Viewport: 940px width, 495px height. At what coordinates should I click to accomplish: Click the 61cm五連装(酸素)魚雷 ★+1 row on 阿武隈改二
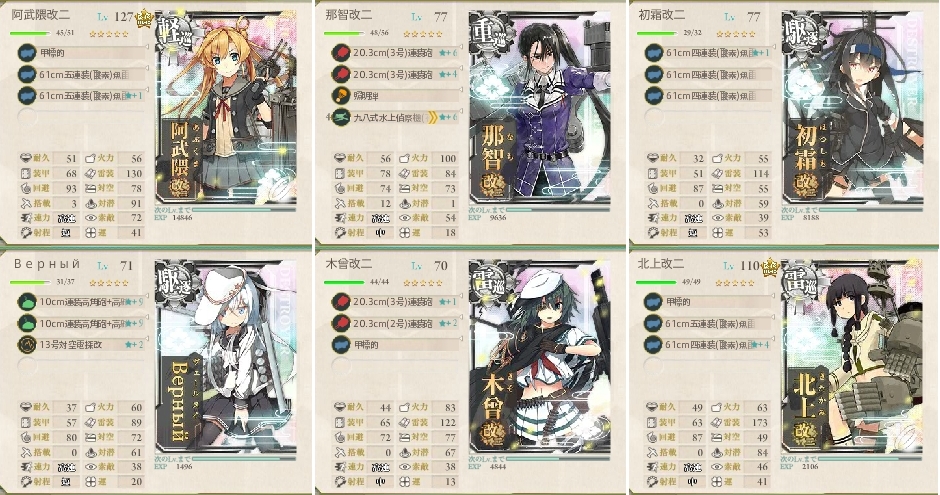coord(82,95)
